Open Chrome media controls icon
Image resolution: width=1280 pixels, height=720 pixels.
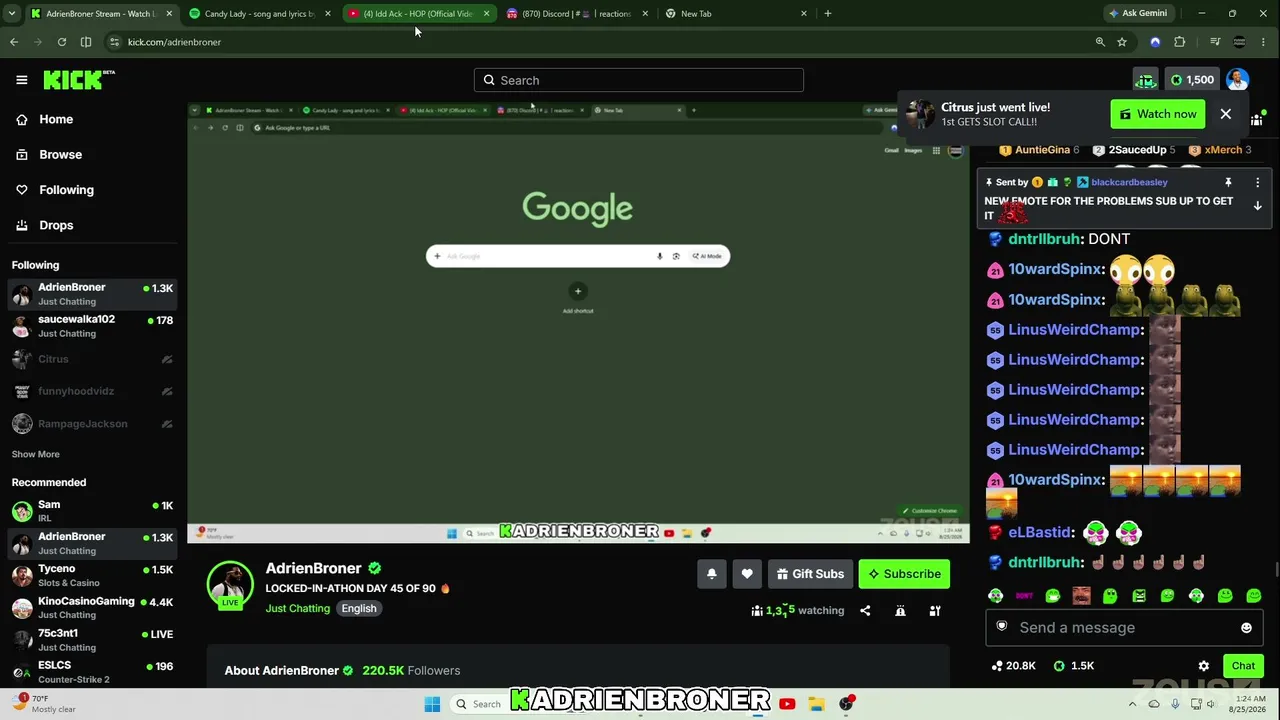[1215, 42]
